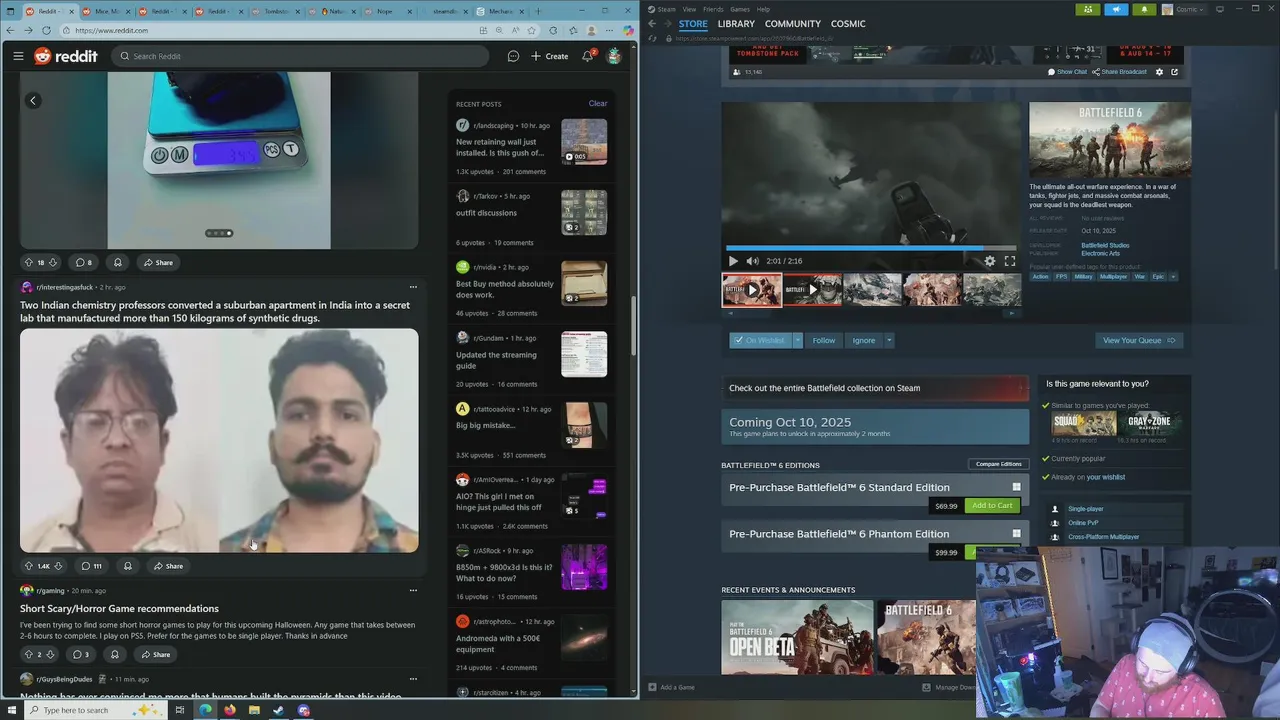Image resolution: width=1280 pixels, height=720 pixels.
Task: Switch to the Tombstone browser tab
Action: pyautogui.click(x=277, y=11)
